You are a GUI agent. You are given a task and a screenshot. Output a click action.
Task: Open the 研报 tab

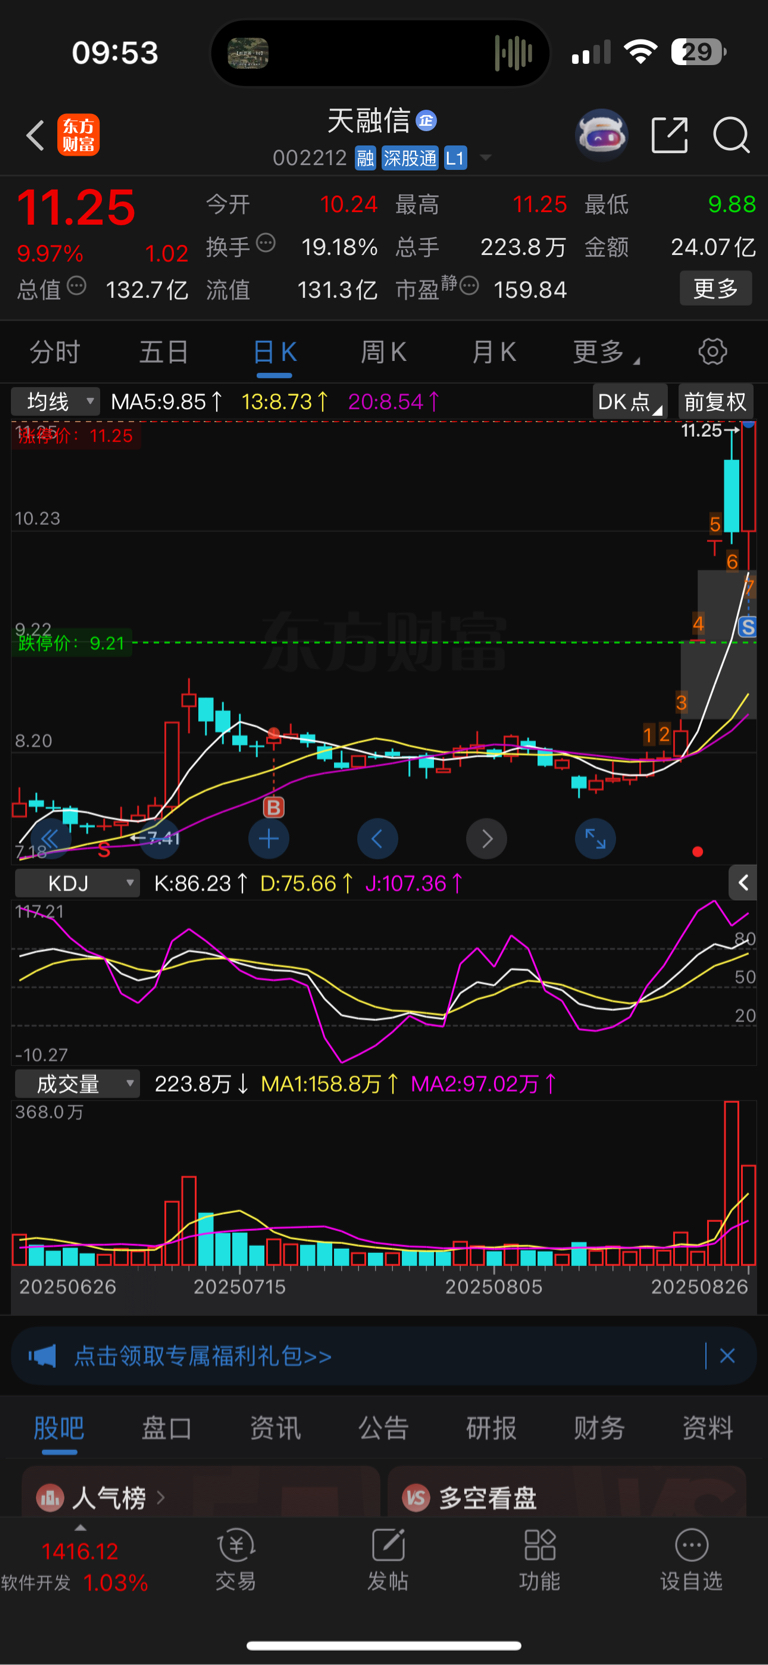(492, 1428)
